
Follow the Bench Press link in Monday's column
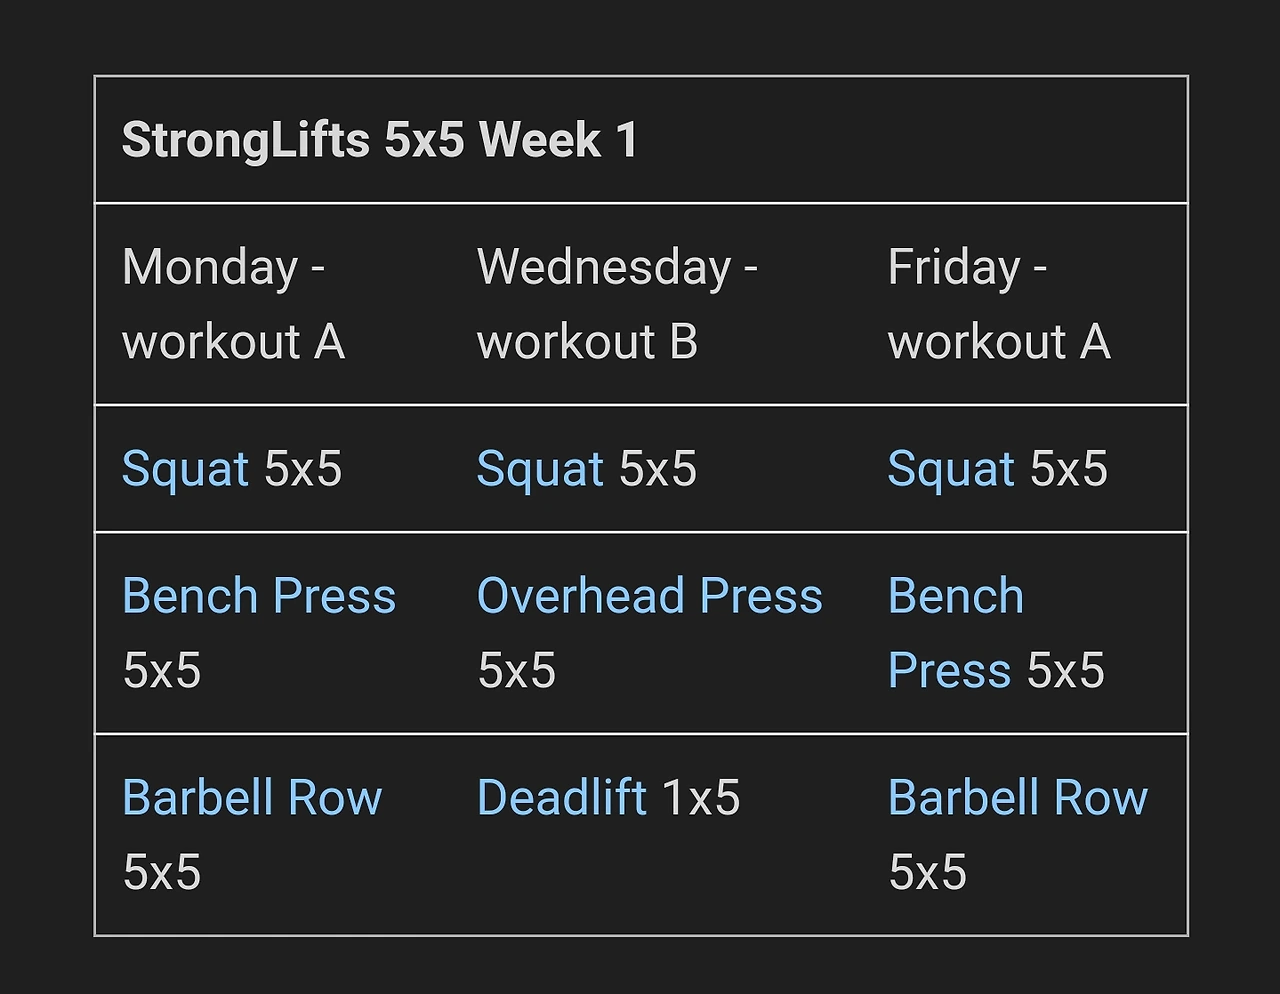pos(259,596)
